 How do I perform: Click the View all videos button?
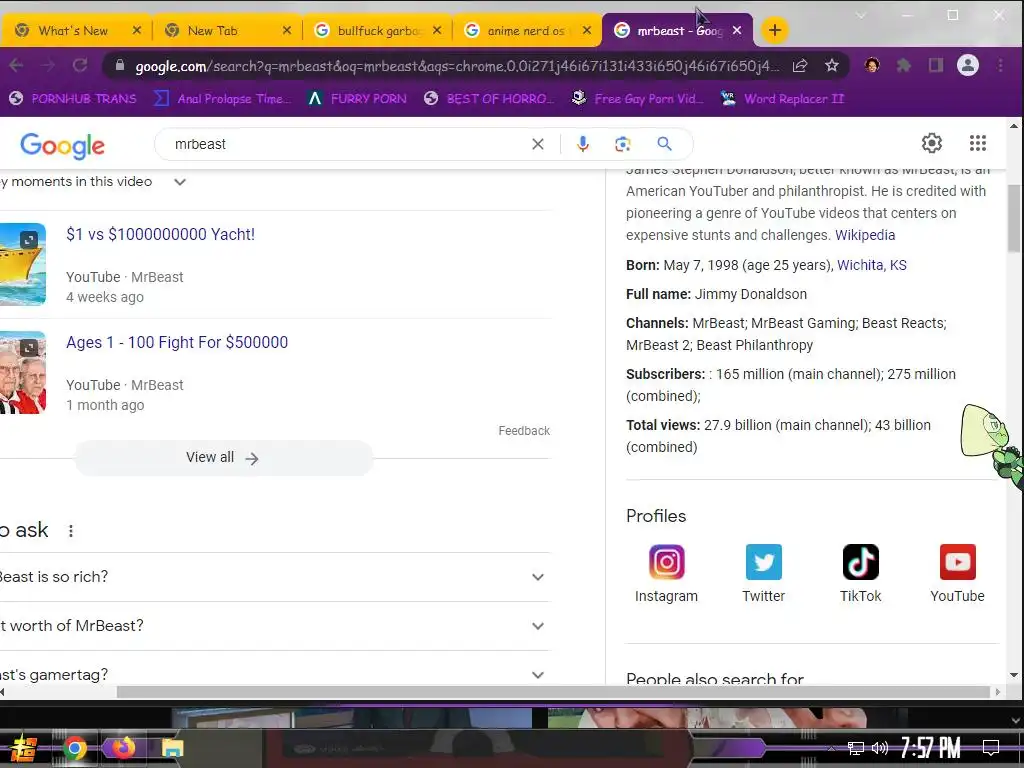(x=223, y=458)
